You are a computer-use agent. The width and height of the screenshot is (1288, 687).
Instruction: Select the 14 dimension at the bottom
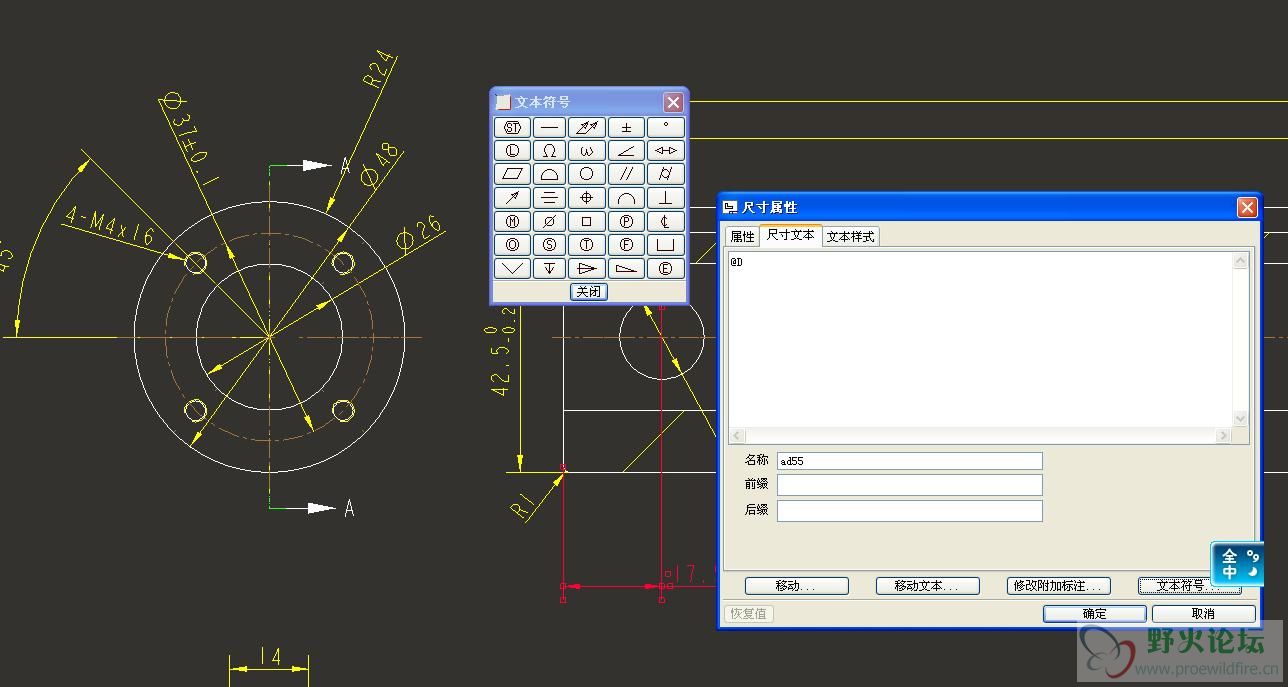coord(270,656)
